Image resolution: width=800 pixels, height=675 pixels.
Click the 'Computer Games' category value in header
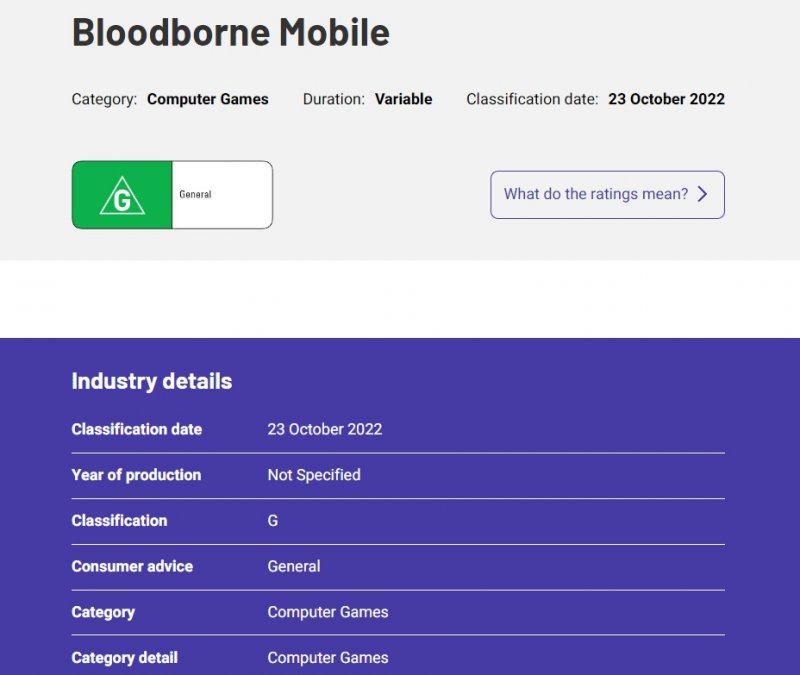208,99
